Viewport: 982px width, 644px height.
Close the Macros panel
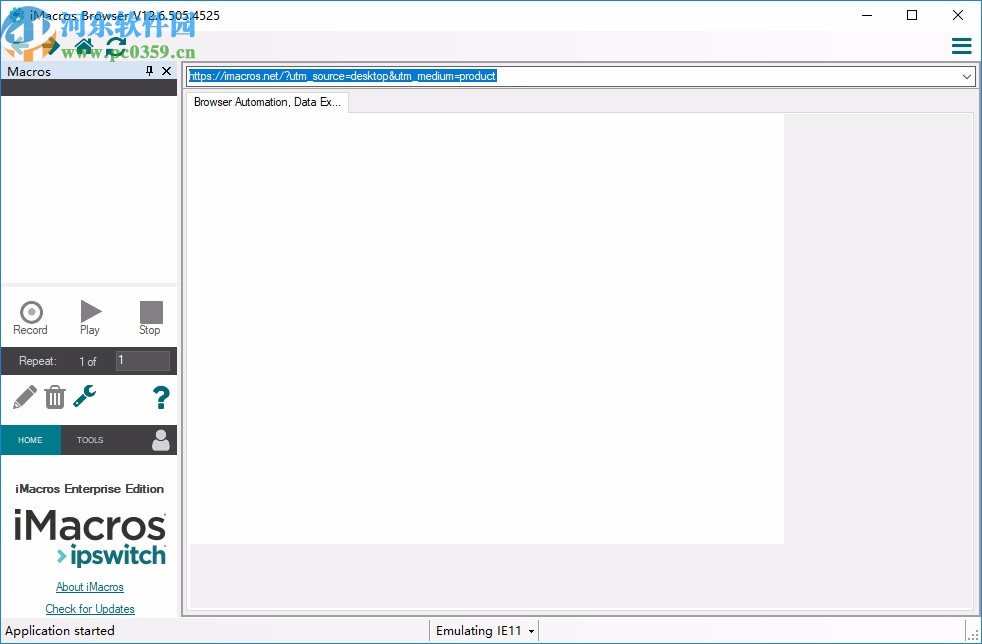[x=167, y=71]
